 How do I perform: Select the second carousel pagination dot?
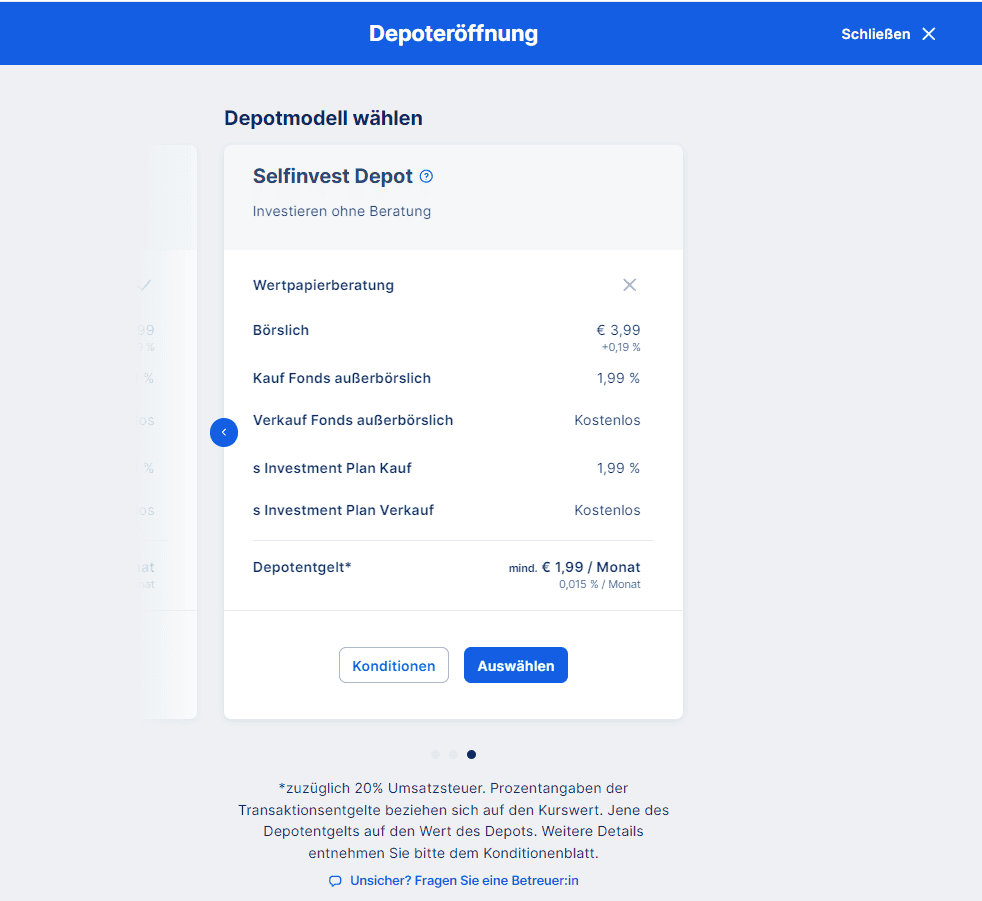click(453, 754)
